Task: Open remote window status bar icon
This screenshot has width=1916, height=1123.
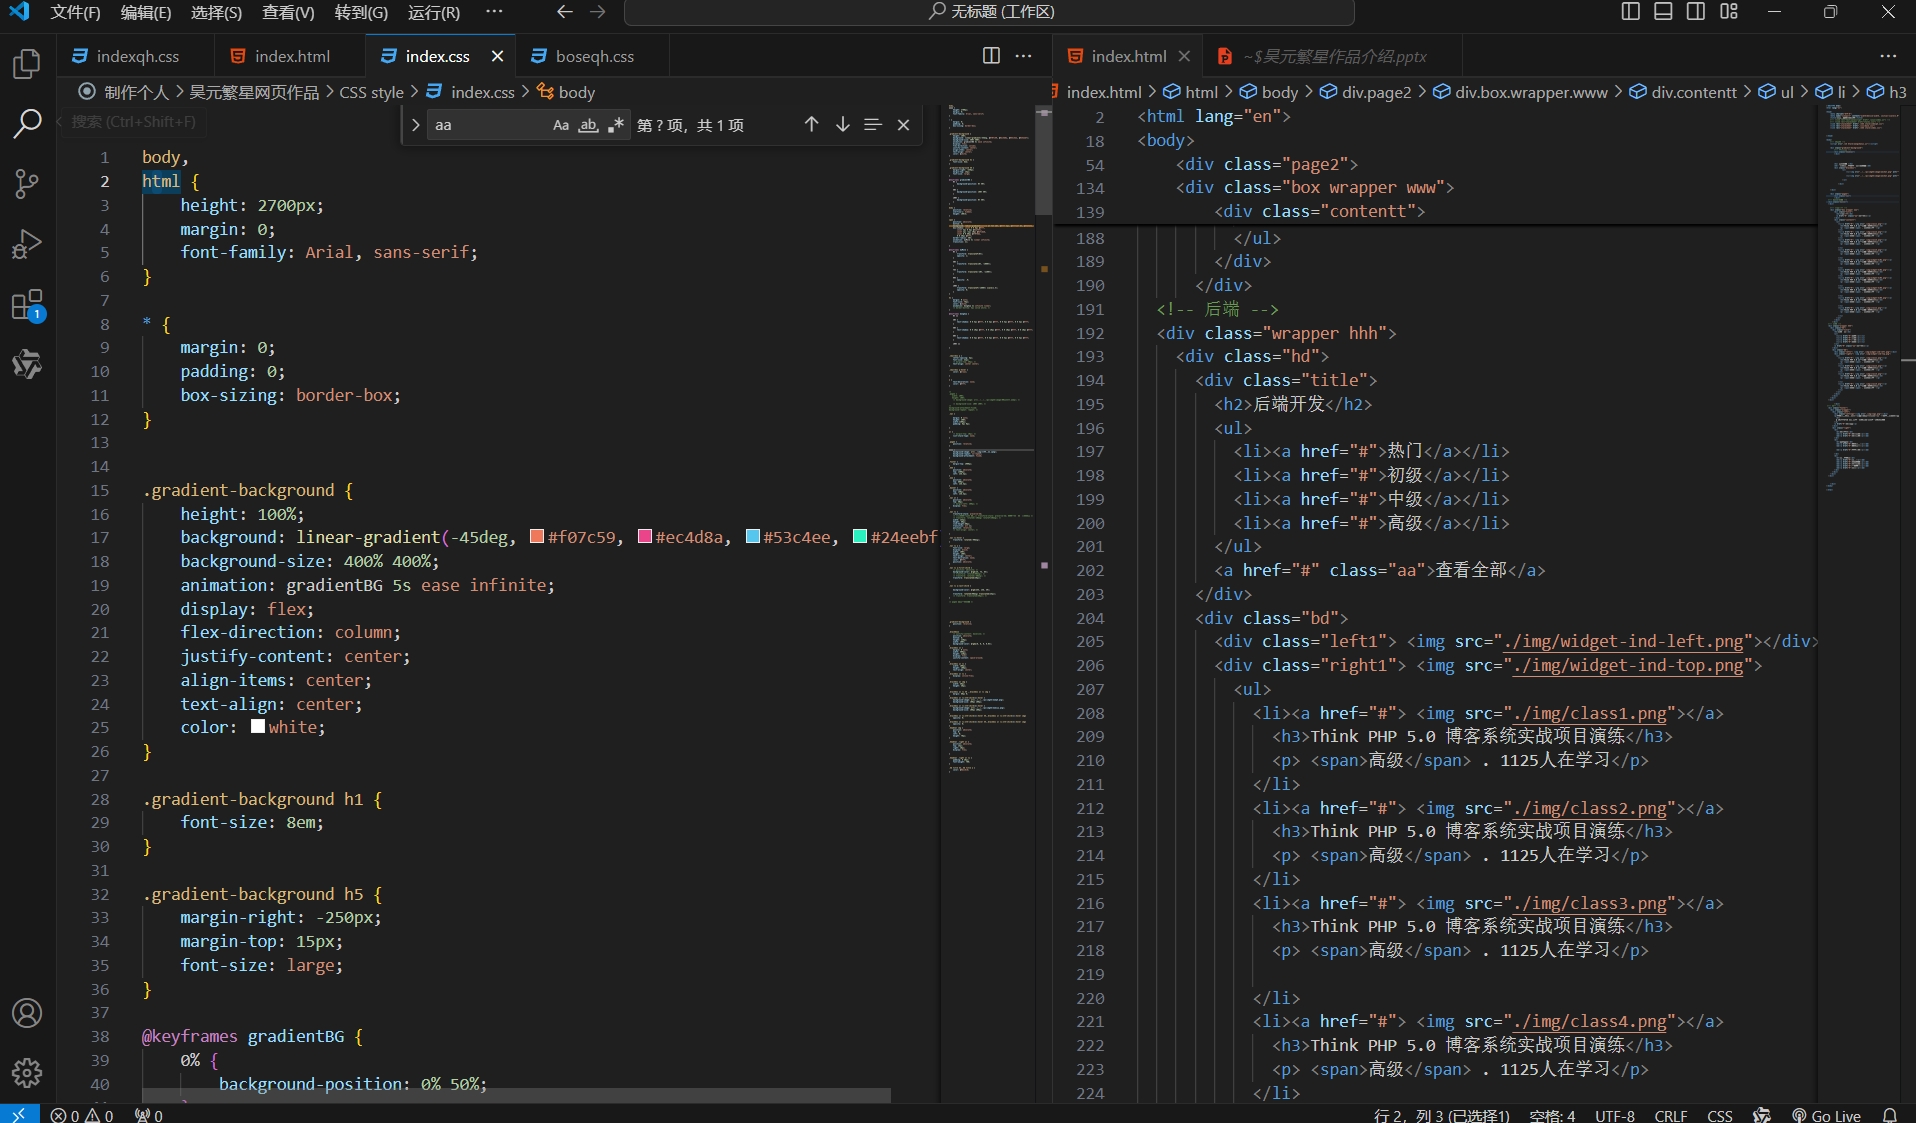Action: pos(19,1115)
